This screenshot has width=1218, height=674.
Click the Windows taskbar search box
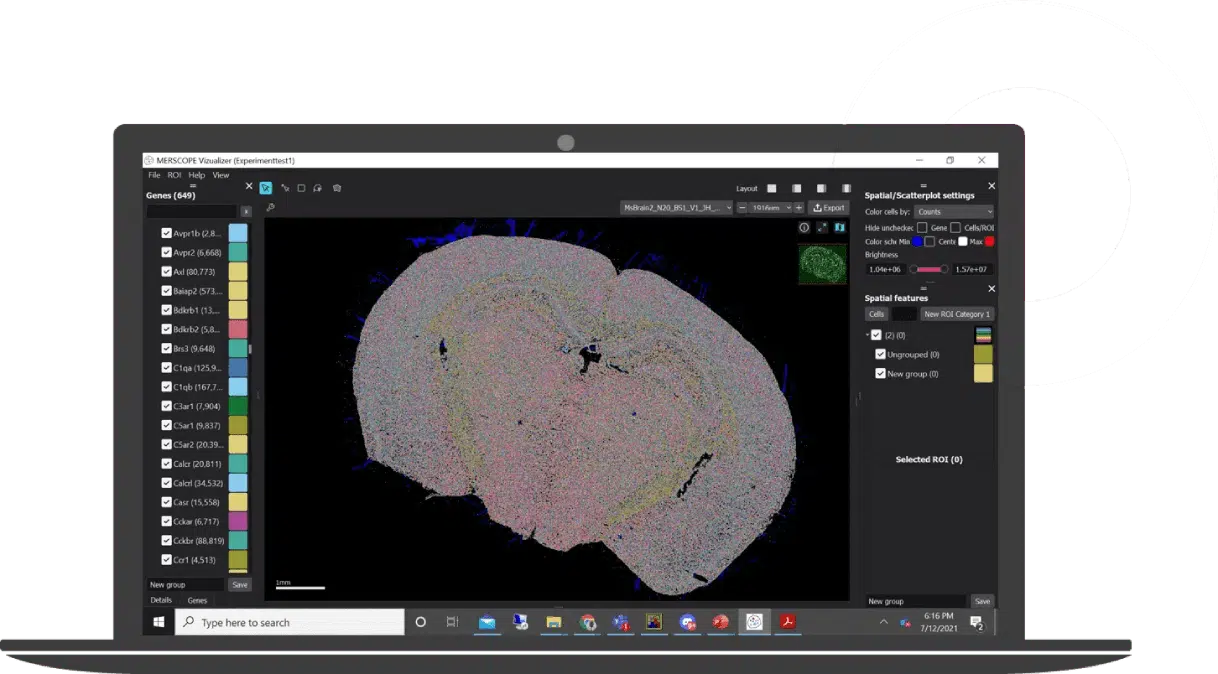290,622
